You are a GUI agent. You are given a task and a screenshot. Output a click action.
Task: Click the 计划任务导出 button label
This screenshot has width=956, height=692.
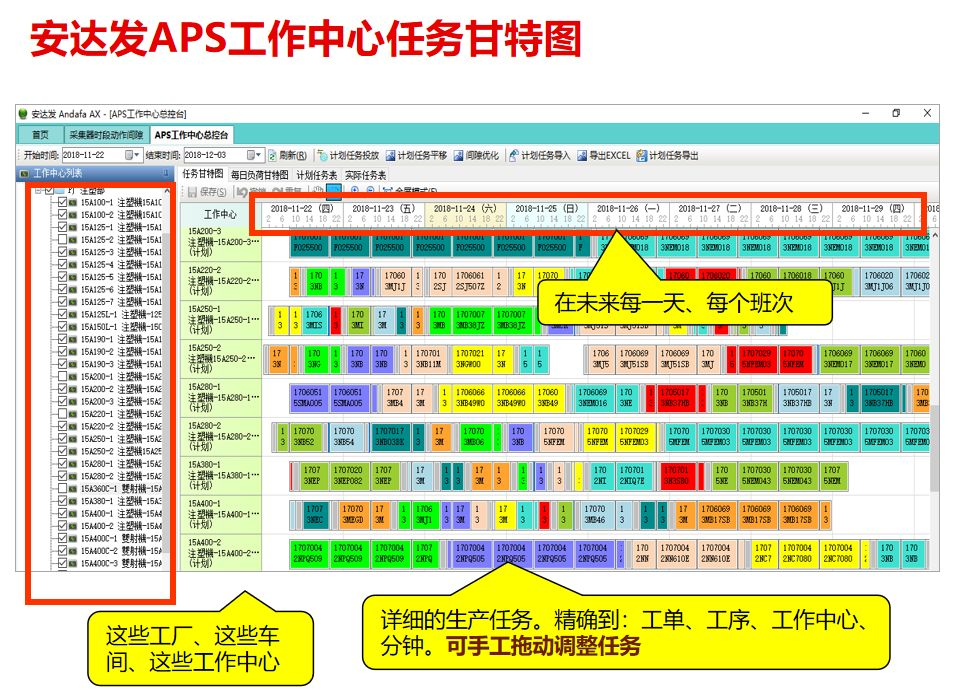(x=674, y=155)
